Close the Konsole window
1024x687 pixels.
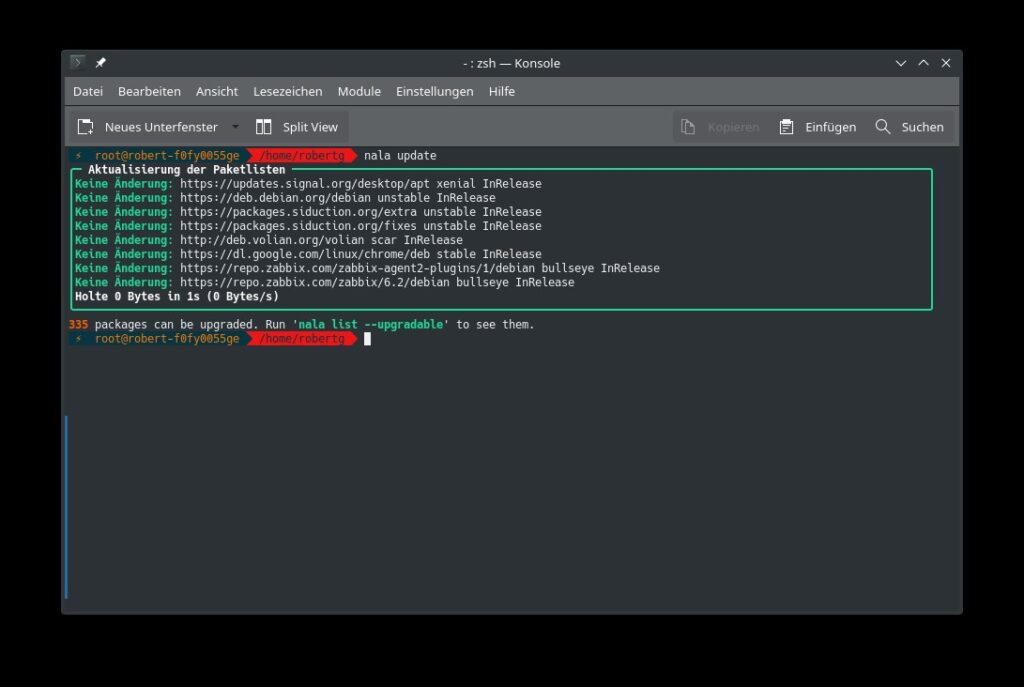946,63
